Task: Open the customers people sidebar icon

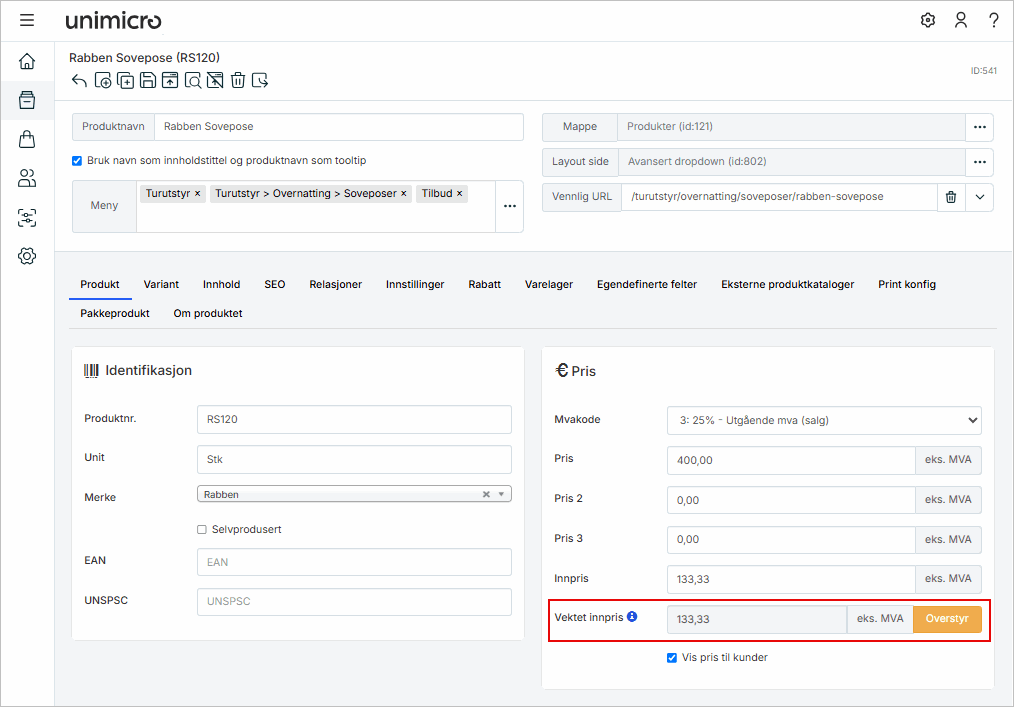Action: point(27,178)
